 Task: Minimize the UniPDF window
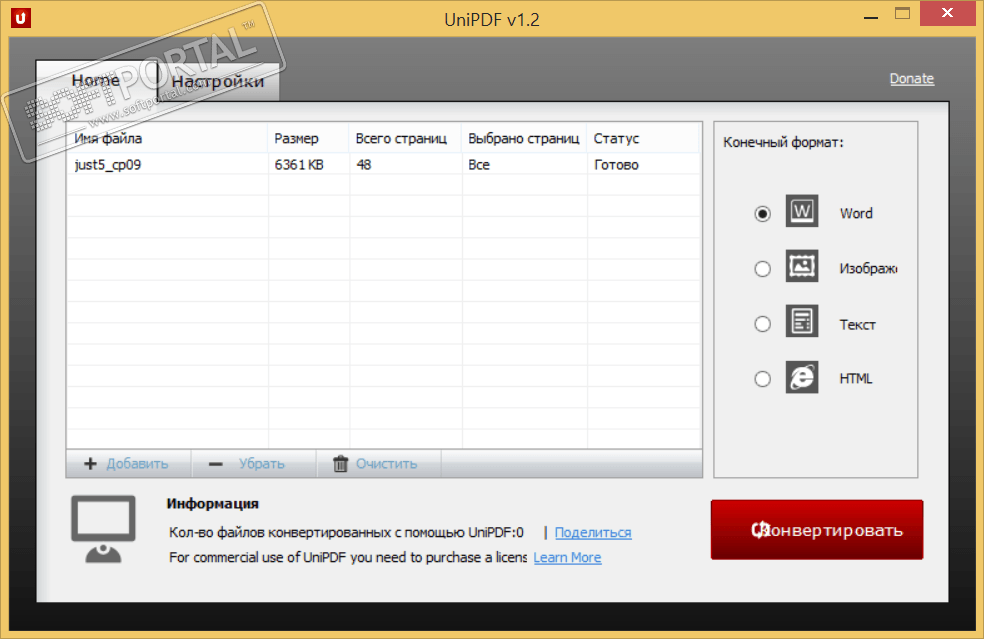(870, 16)
